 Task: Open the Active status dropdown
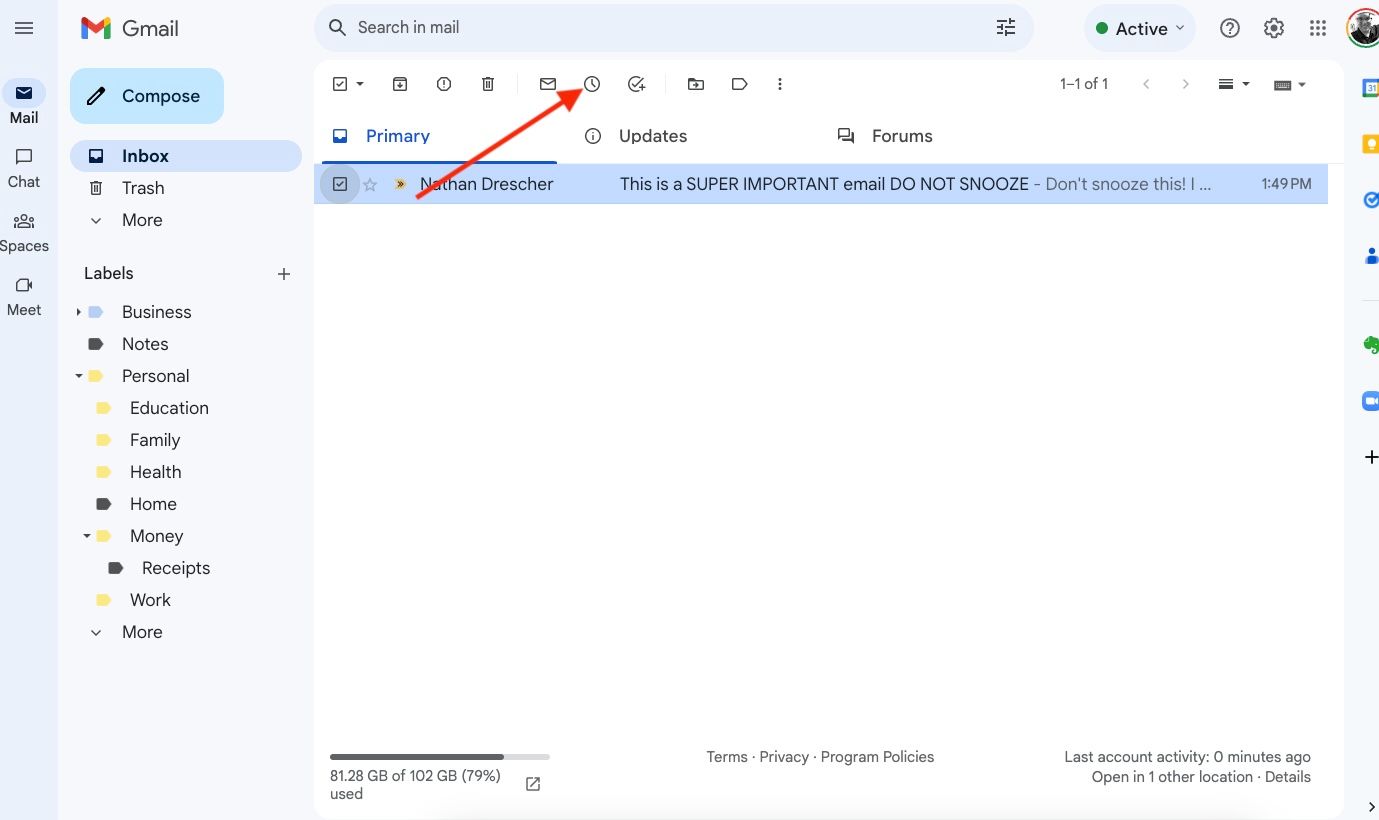[x=1140, y=28]
